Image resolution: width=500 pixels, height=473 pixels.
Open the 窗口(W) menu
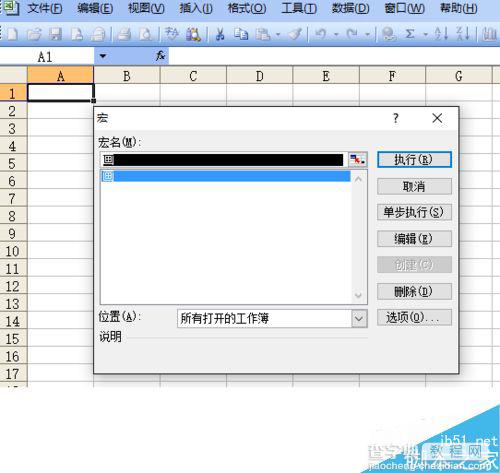pyautogui.click(x=404, y=8)
